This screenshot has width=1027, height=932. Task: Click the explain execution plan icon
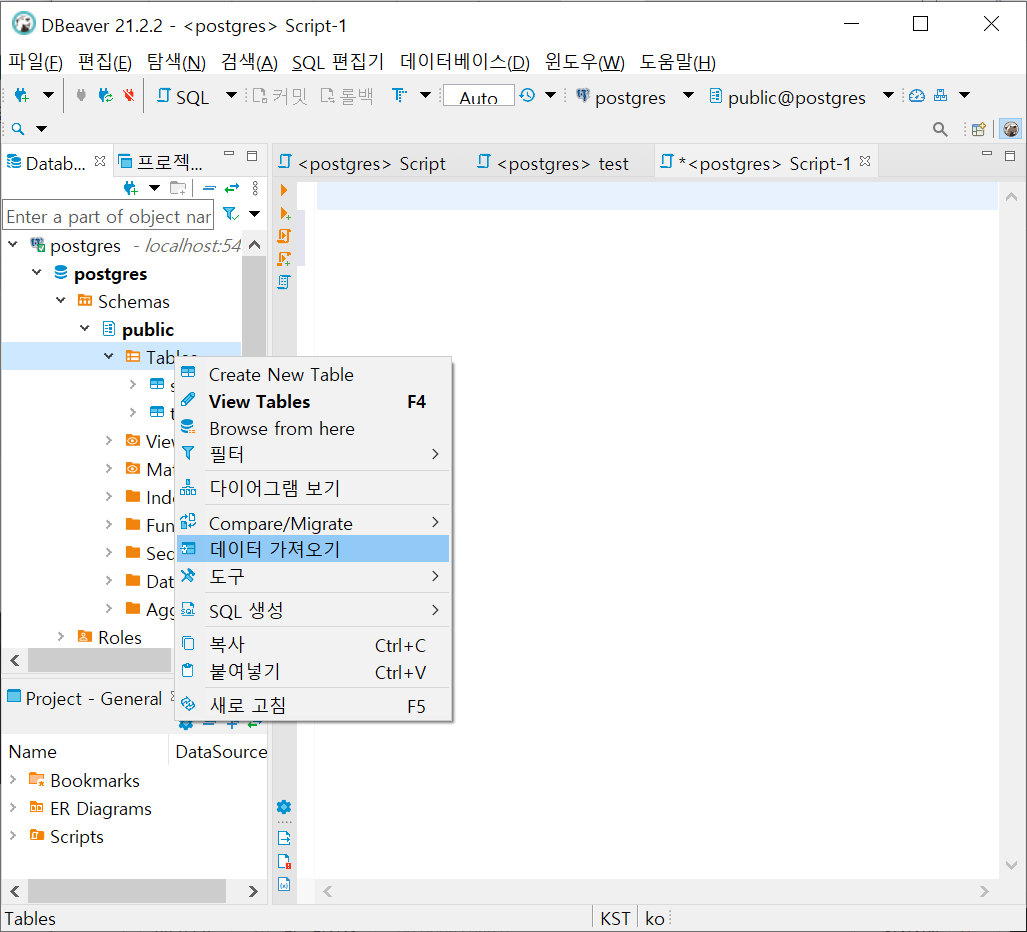point(284,282)
